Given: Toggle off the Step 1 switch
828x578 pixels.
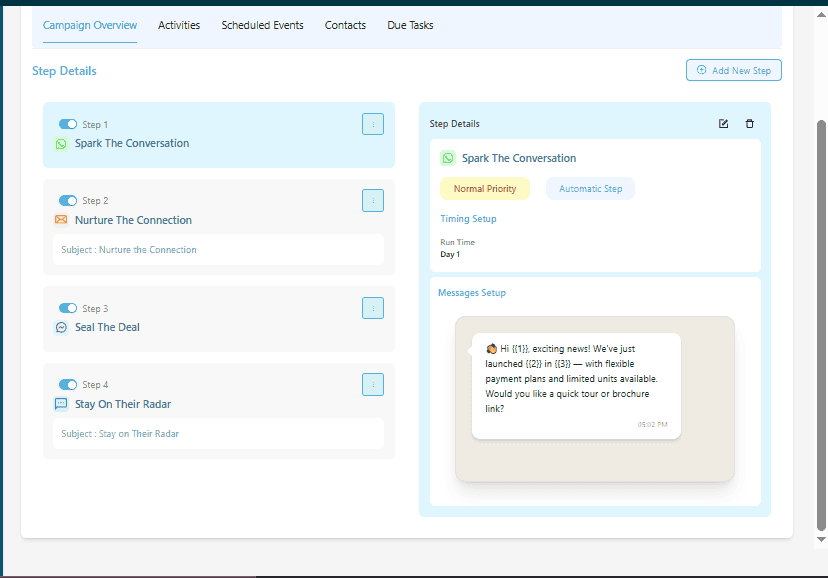Looking at the screenshot, I should pos(68,124).
